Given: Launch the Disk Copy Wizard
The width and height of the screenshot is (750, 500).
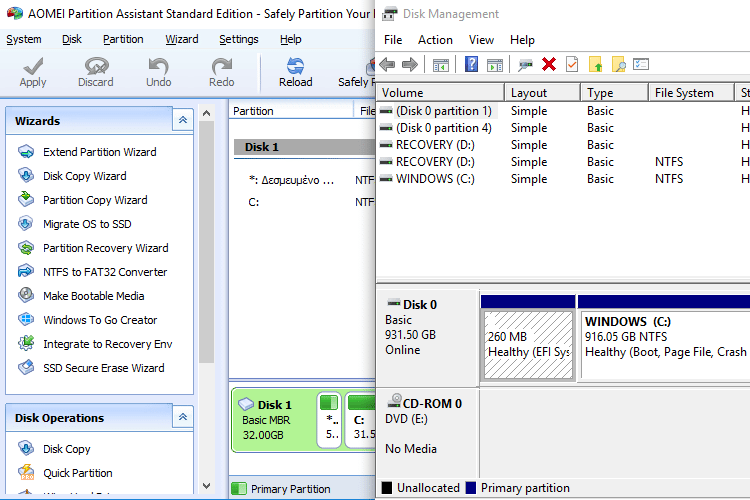Looking at the screenshot, I should [x=85, y=176].
